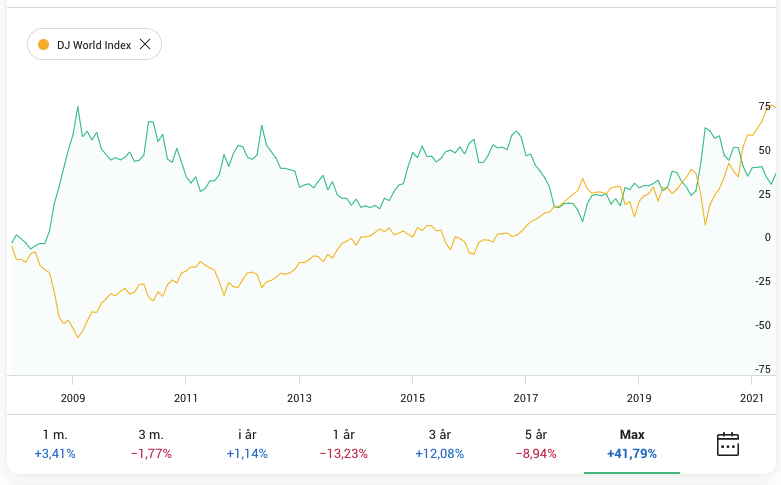Screen dimensions: 781x485
Task: Click the 2009 label on the time axis
Action: tap(73, 398)
